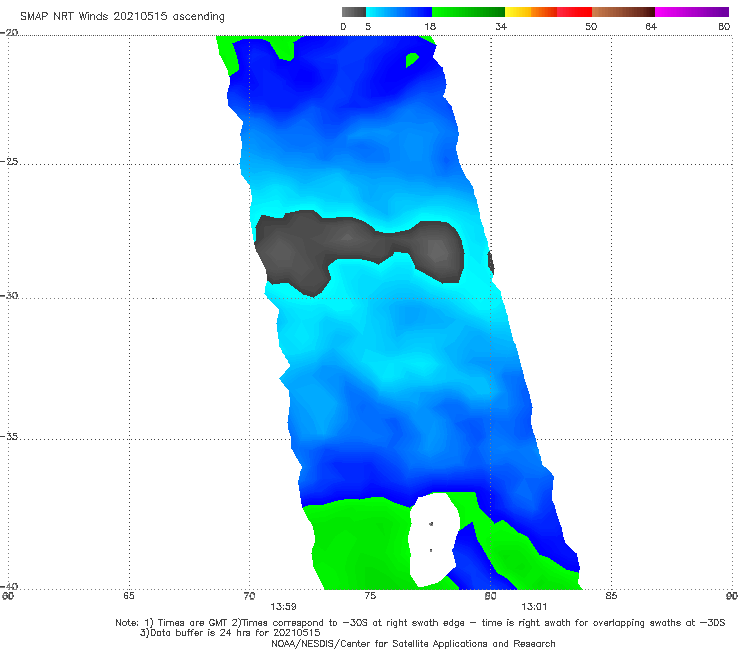Click the red segment of the wind color bar
Viewport: 740px width, 650px height.
(x=574, y=12)
